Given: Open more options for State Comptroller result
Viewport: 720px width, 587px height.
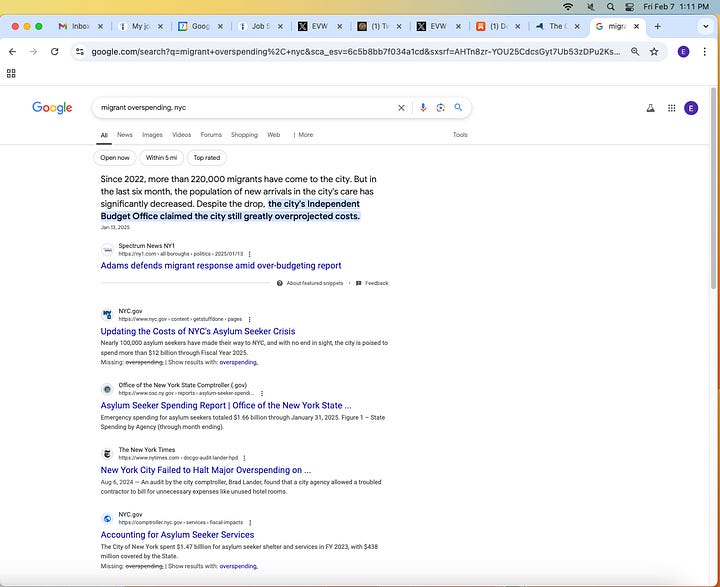Looking at the screenshot, I should (262, 393).
